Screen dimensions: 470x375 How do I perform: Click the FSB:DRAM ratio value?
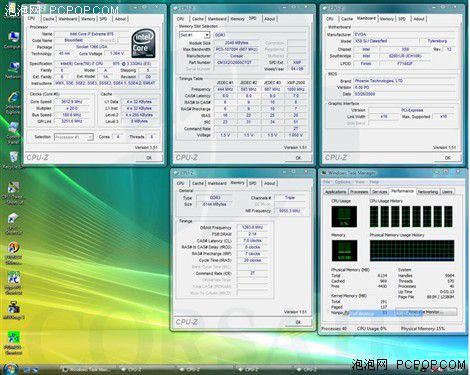252,234
